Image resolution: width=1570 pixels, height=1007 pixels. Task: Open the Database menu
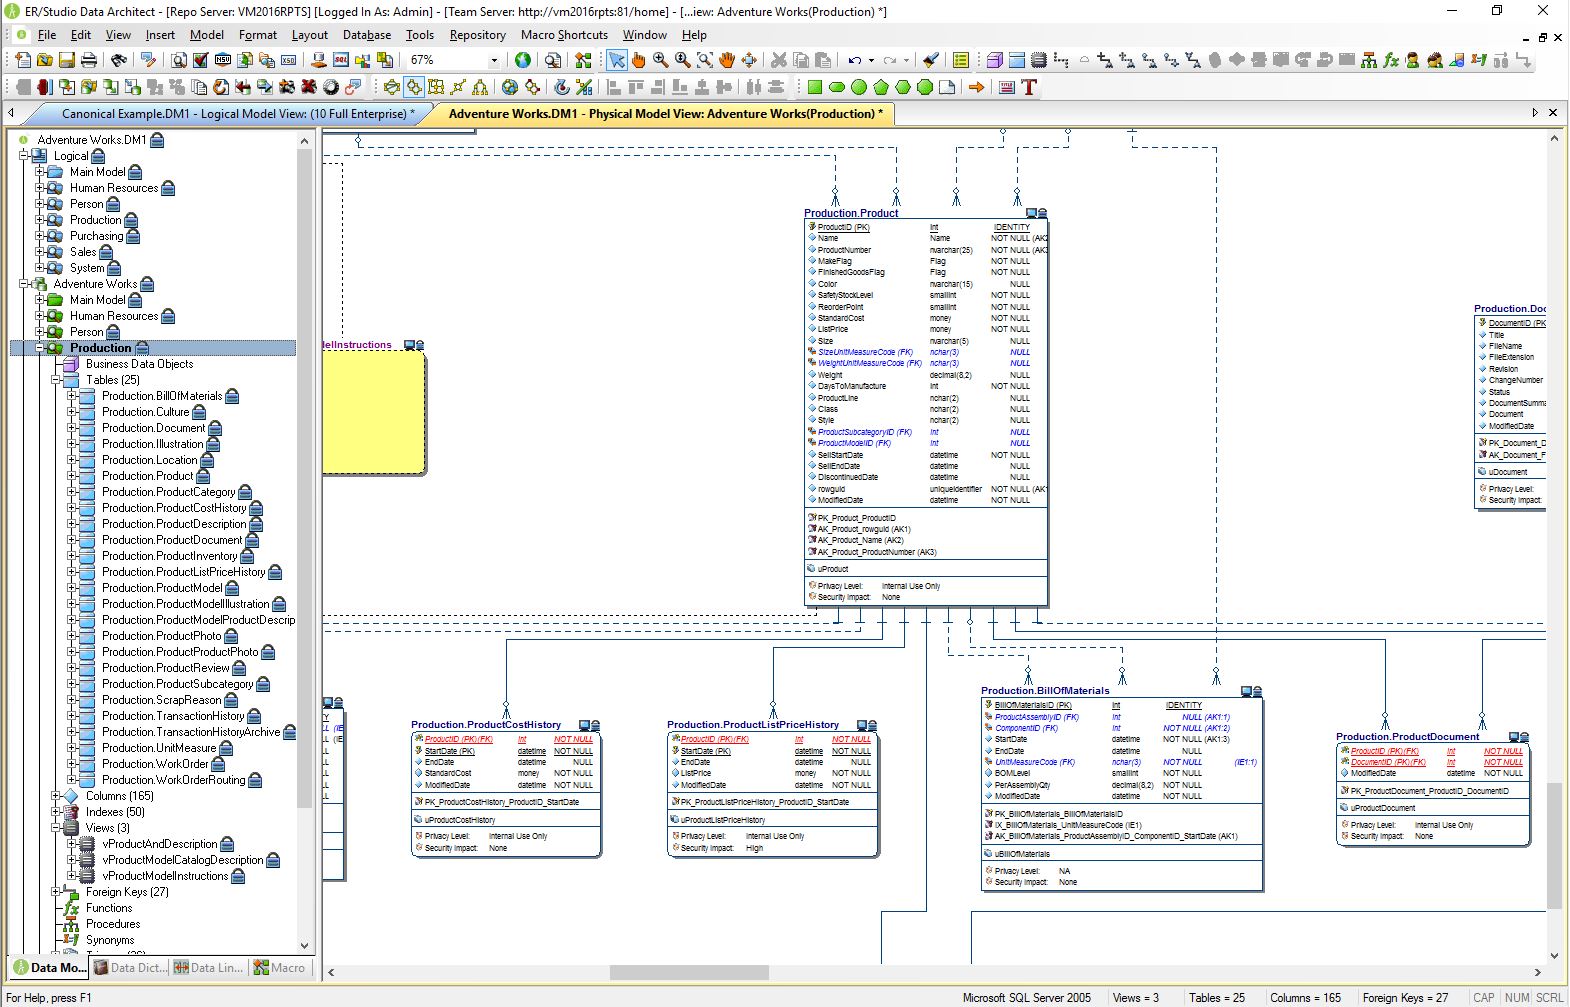[x=367, y=35]
